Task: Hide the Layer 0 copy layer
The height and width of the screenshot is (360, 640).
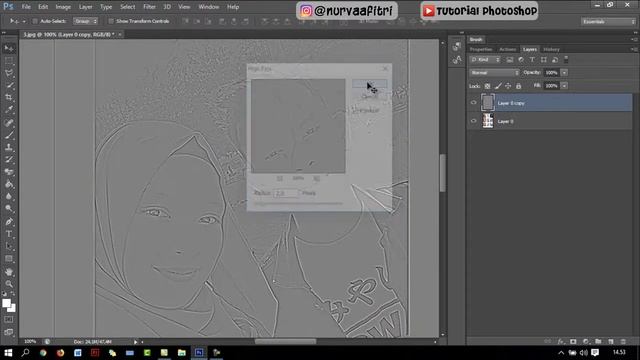Action: (473, 103)
